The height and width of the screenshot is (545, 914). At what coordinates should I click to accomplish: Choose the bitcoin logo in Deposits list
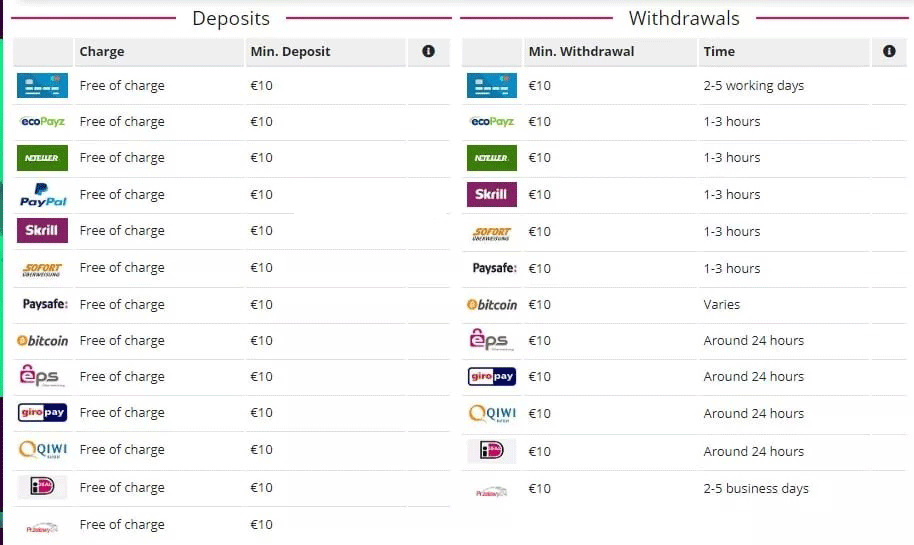[x=43, y=340]
